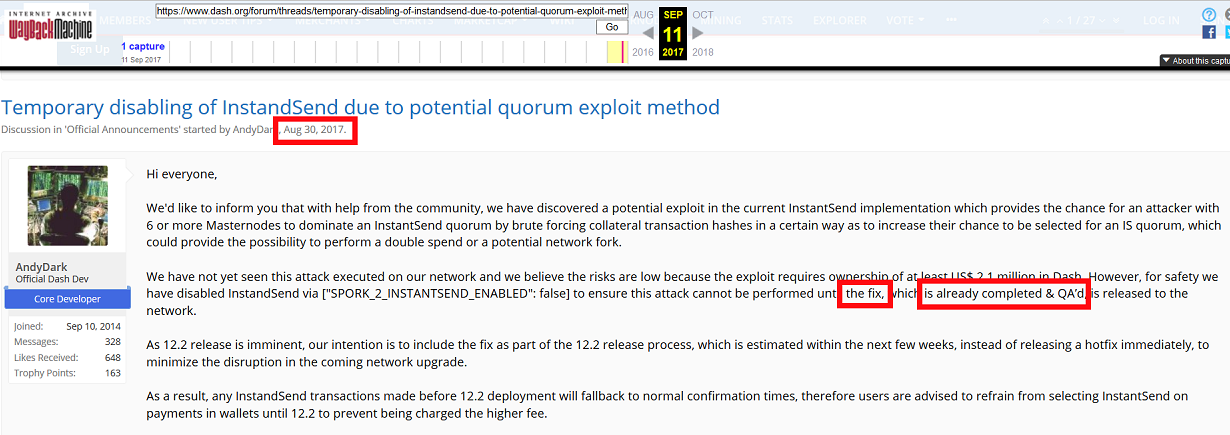The width and height of the screenshot is (1230, 435).
Task: Click the 'Core Developer' badge
Action: point(68,299)
